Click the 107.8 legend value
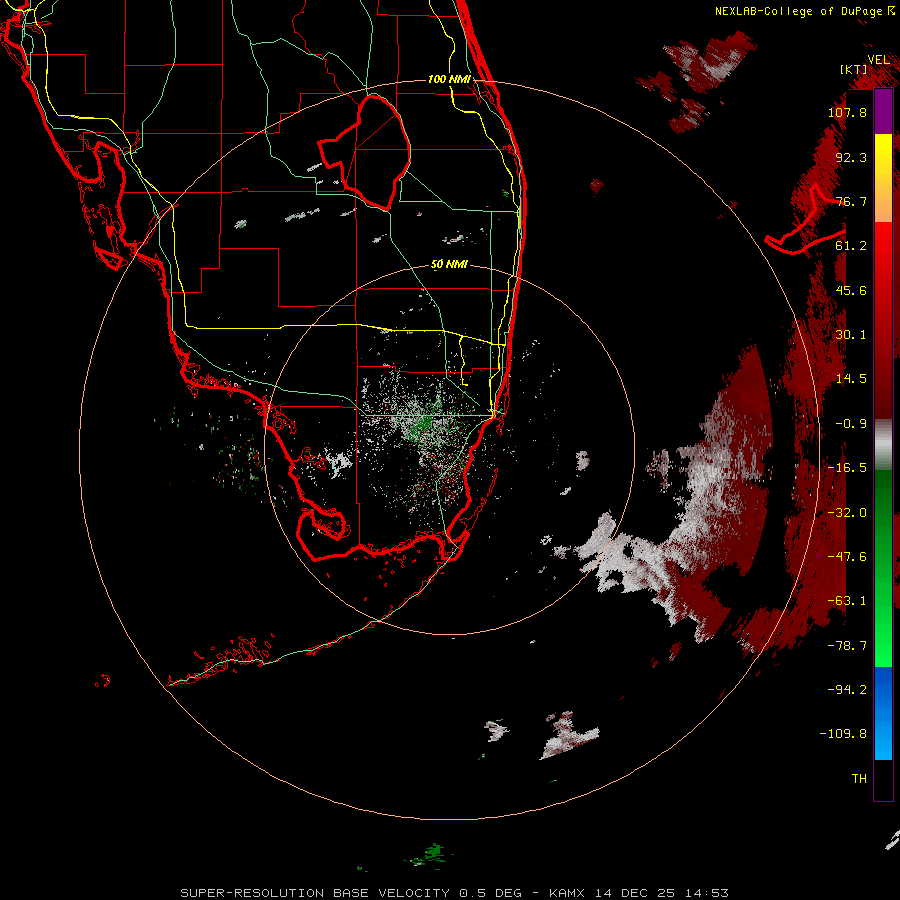Image resolution: width=900 pixels, height=900 pixels. pos(847,112)
